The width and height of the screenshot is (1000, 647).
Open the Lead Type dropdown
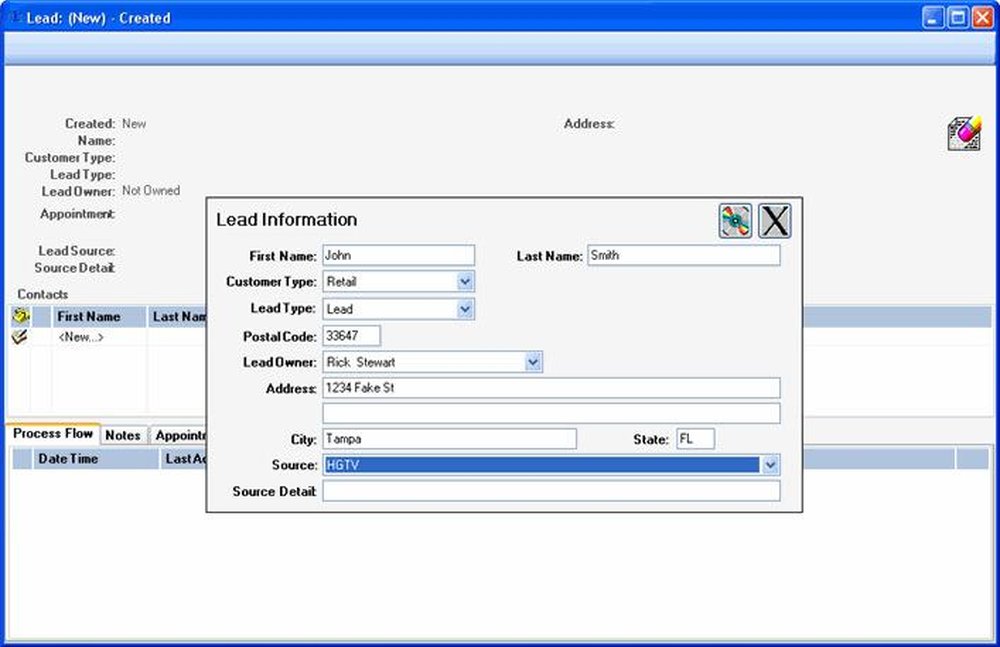click(x=466, y=309)
